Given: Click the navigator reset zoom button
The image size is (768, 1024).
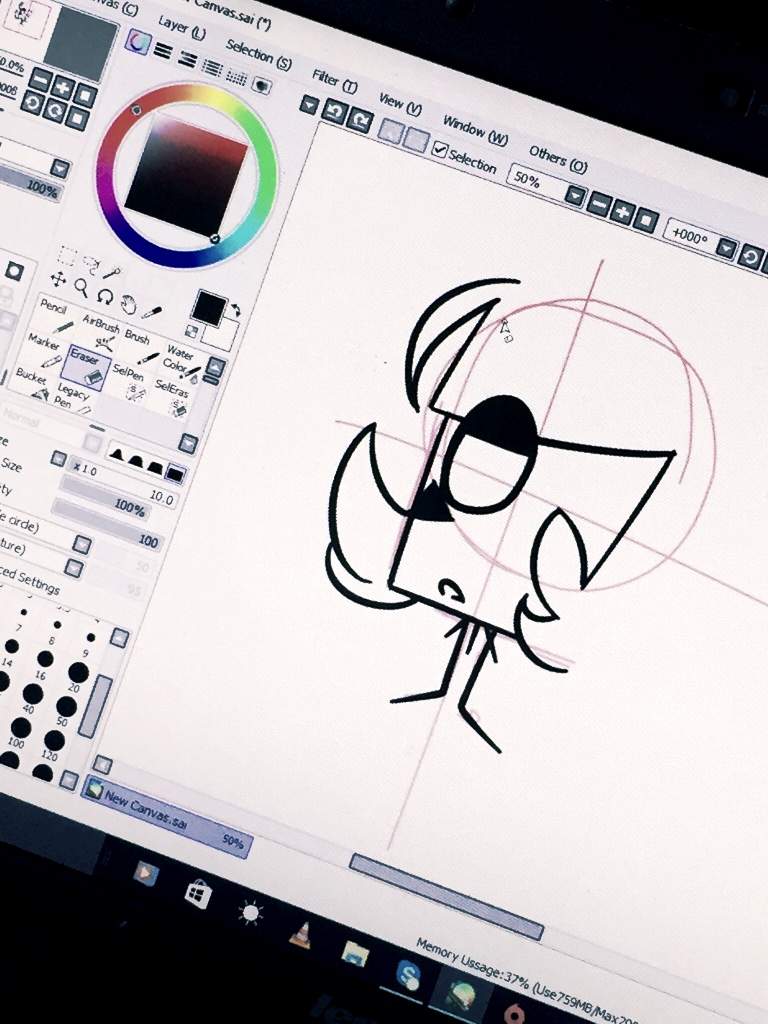Looking at the screenshot, I should [85, 95].
